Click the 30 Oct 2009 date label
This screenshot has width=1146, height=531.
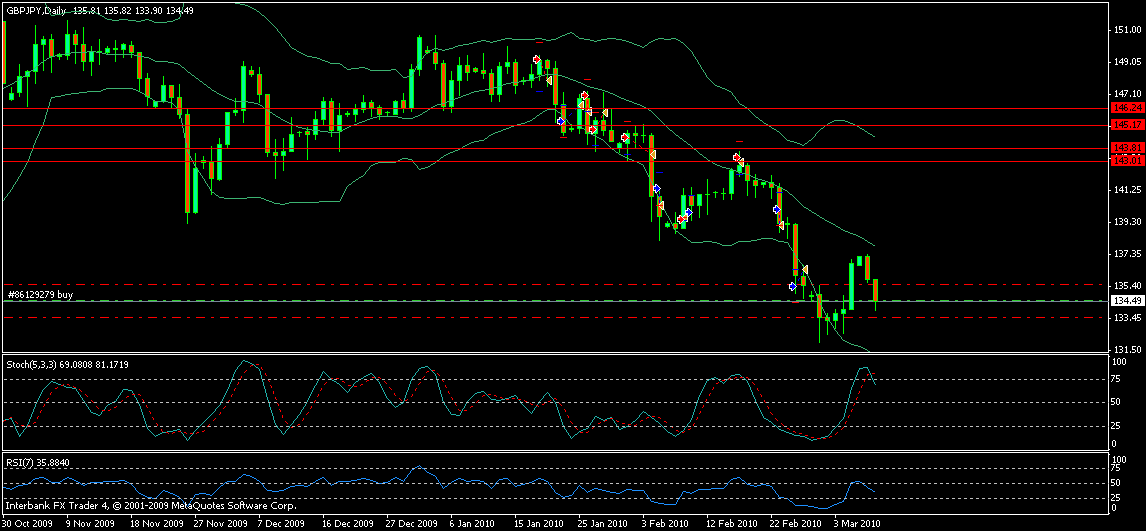pos(26,523)
